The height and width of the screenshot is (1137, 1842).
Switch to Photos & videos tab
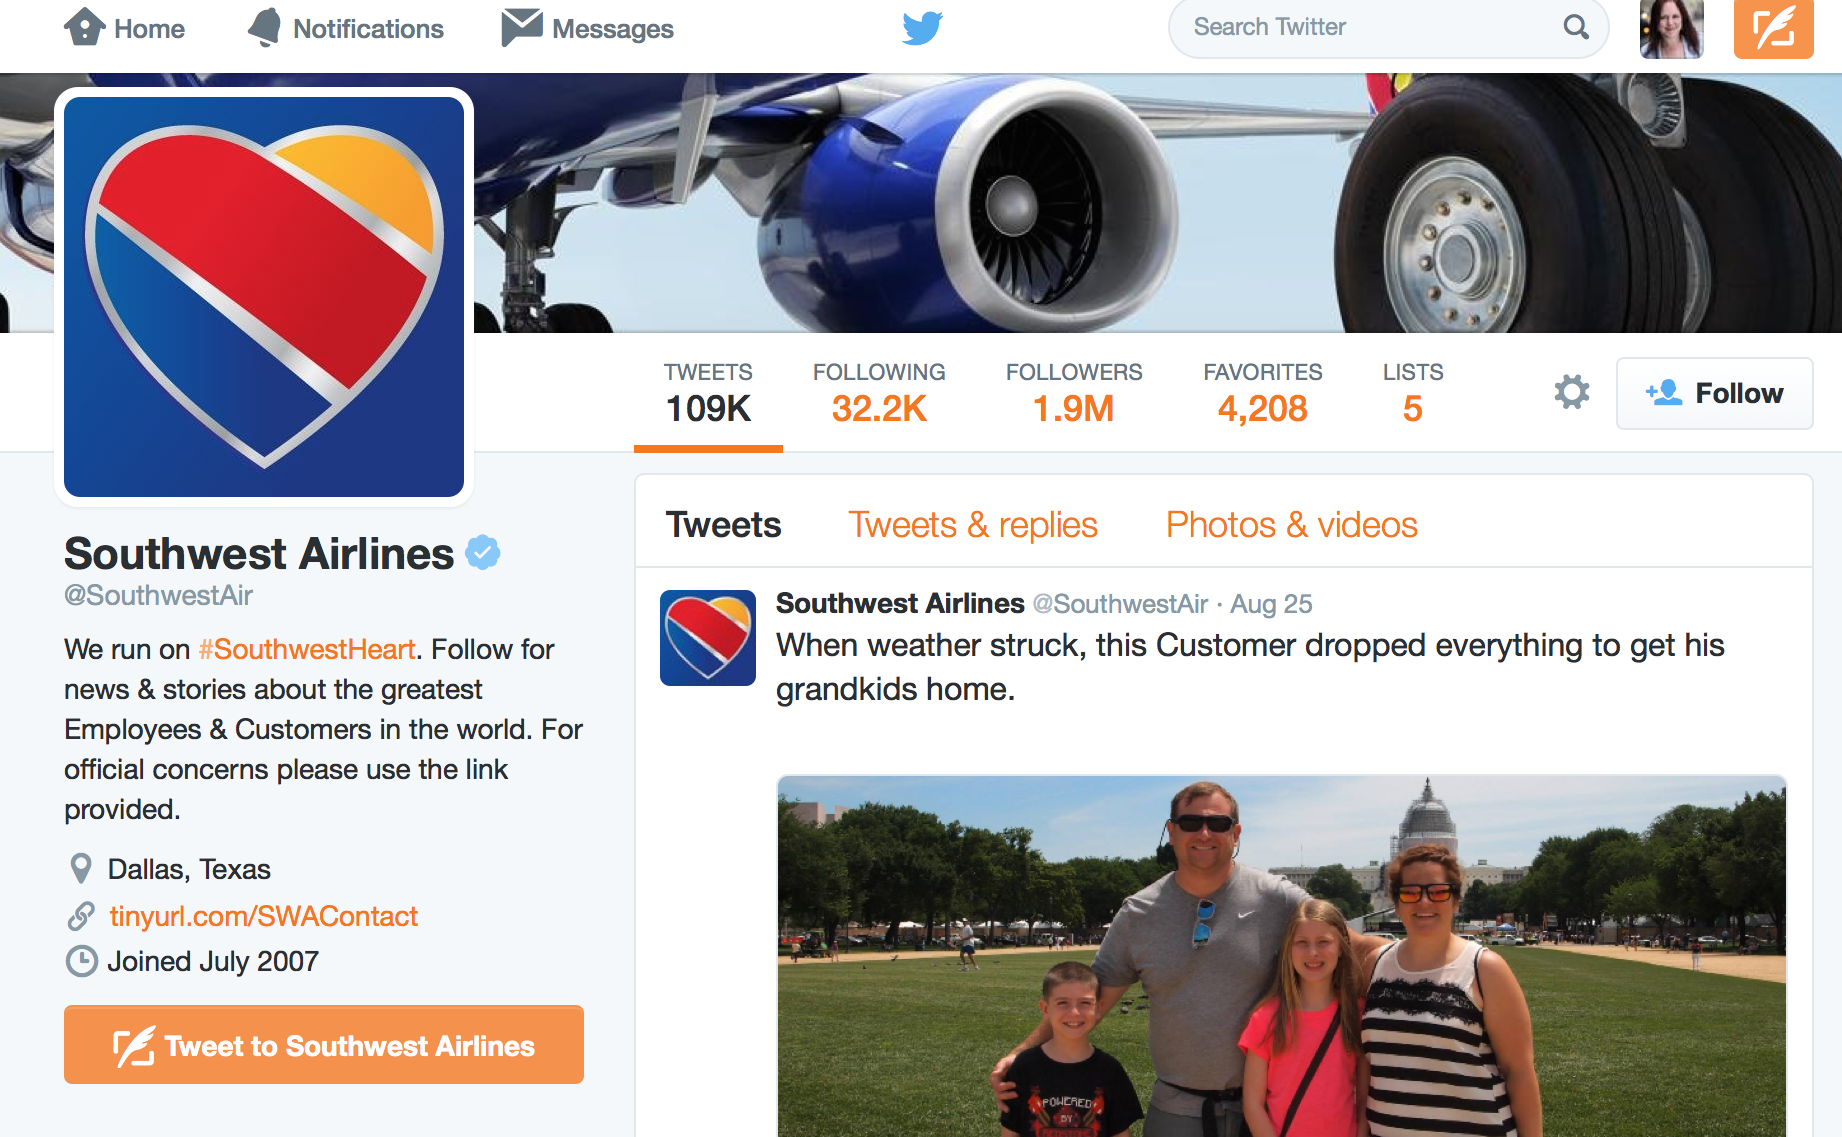click(x=1291, y=525)
